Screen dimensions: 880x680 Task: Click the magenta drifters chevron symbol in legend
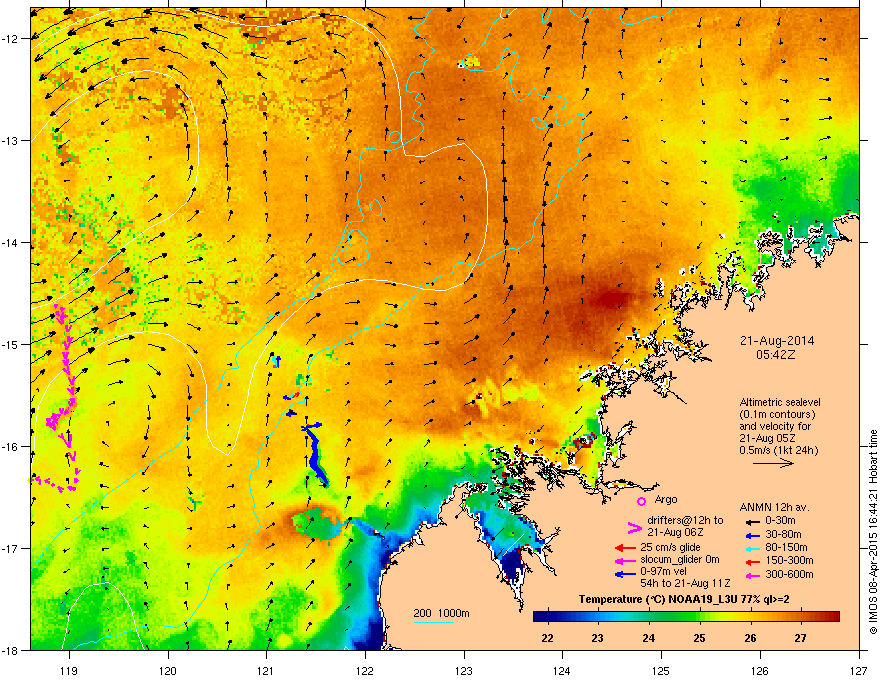(634, 527)
